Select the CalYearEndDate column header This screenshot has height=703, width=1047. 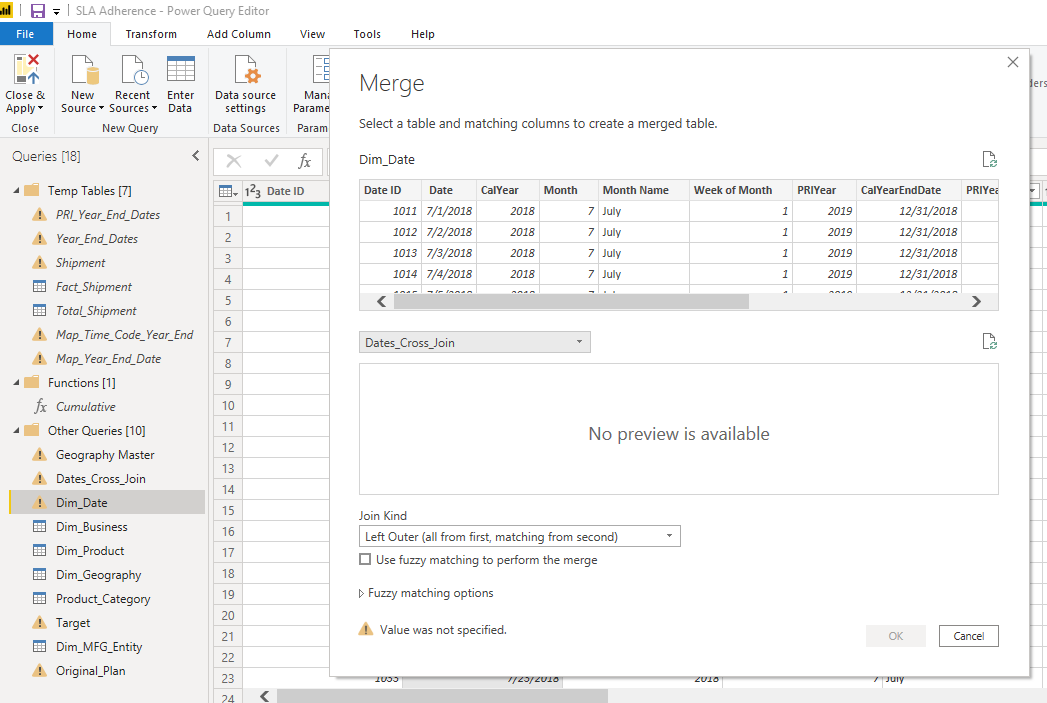pyautogui.click(x=909, y=190)
